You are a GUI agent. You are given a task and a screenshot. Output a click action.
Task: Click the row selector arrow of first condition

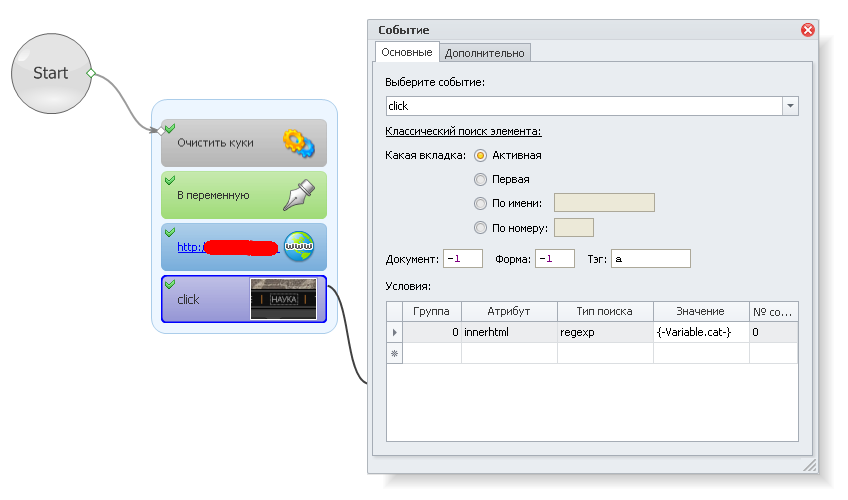pyautogui.click(x=394, y=332)
